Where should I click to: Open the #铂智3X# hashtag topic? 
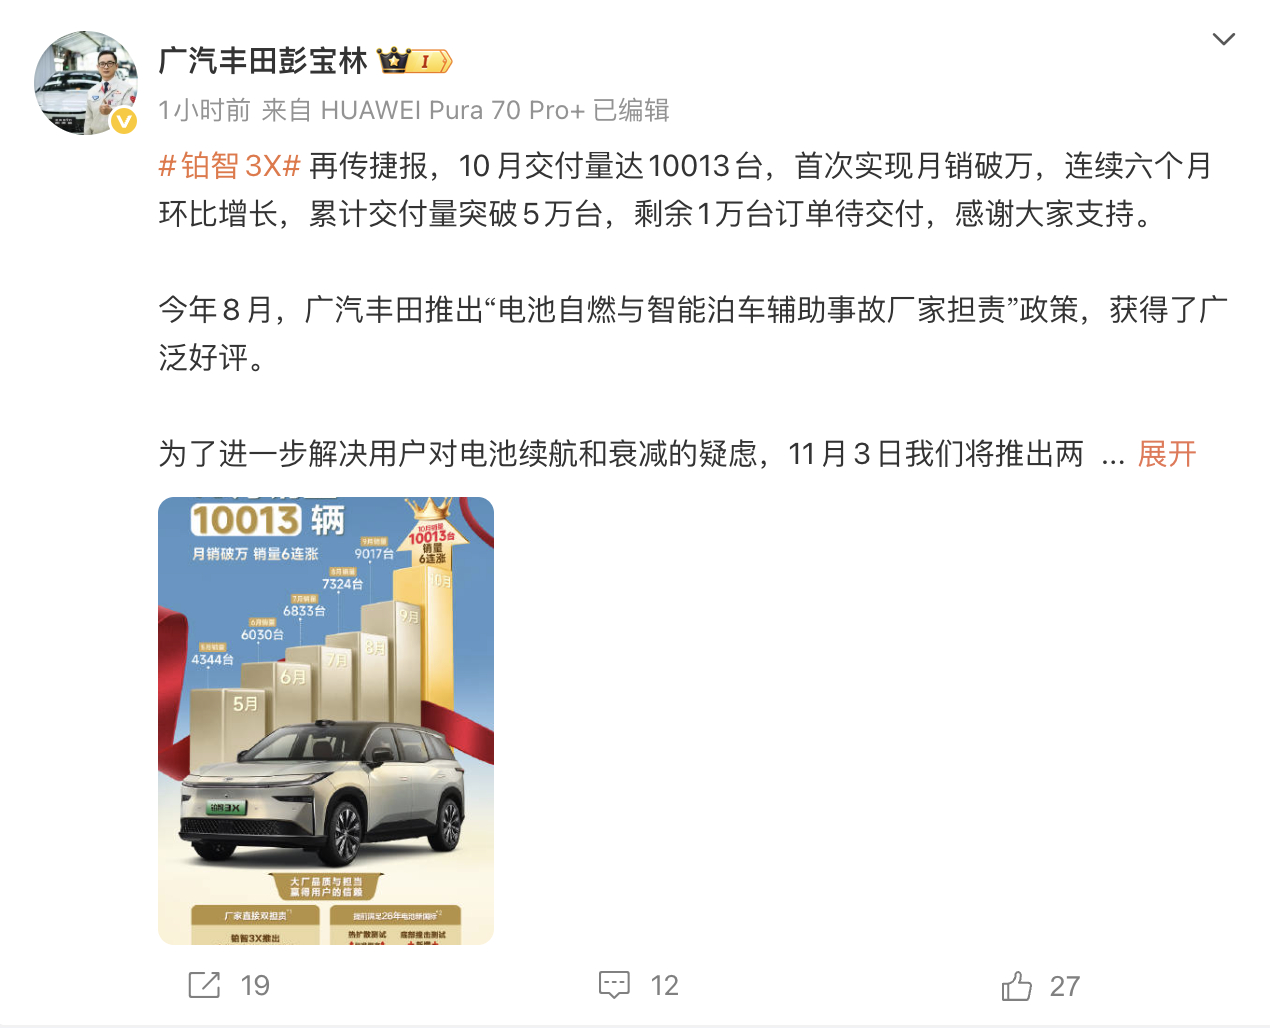click(x=230, y=165)
